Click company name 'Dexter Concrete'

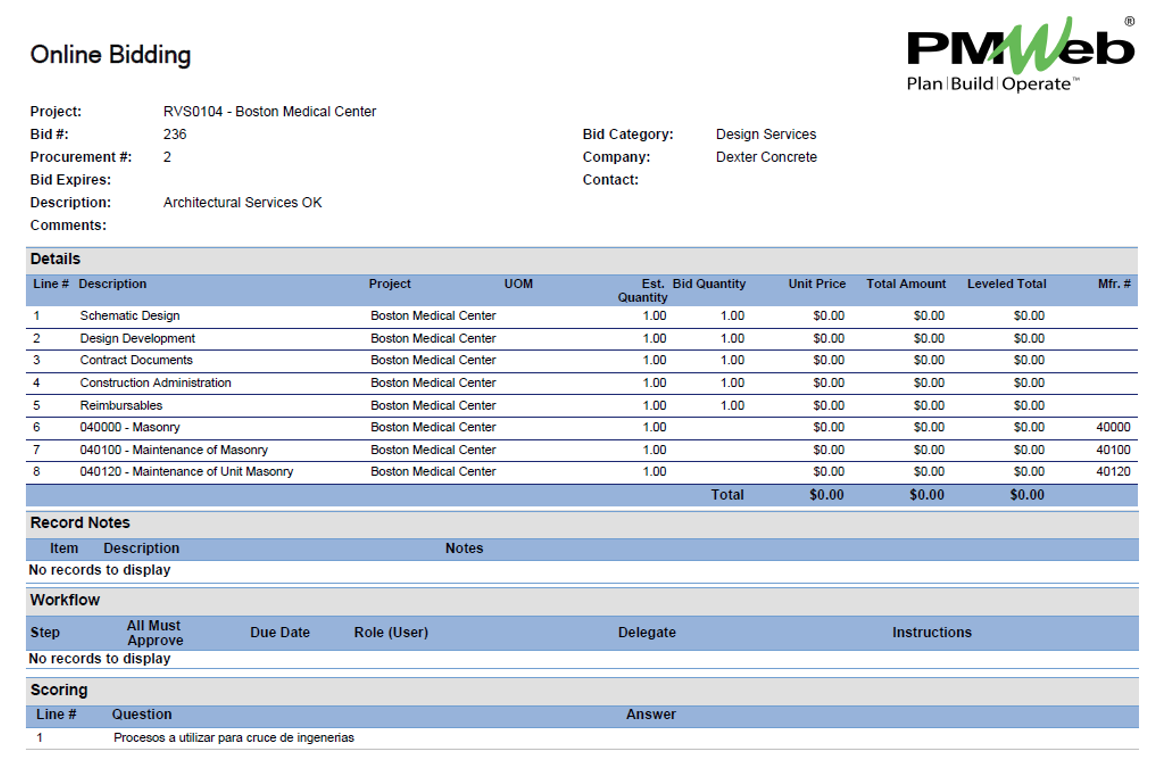click(766, 157)
